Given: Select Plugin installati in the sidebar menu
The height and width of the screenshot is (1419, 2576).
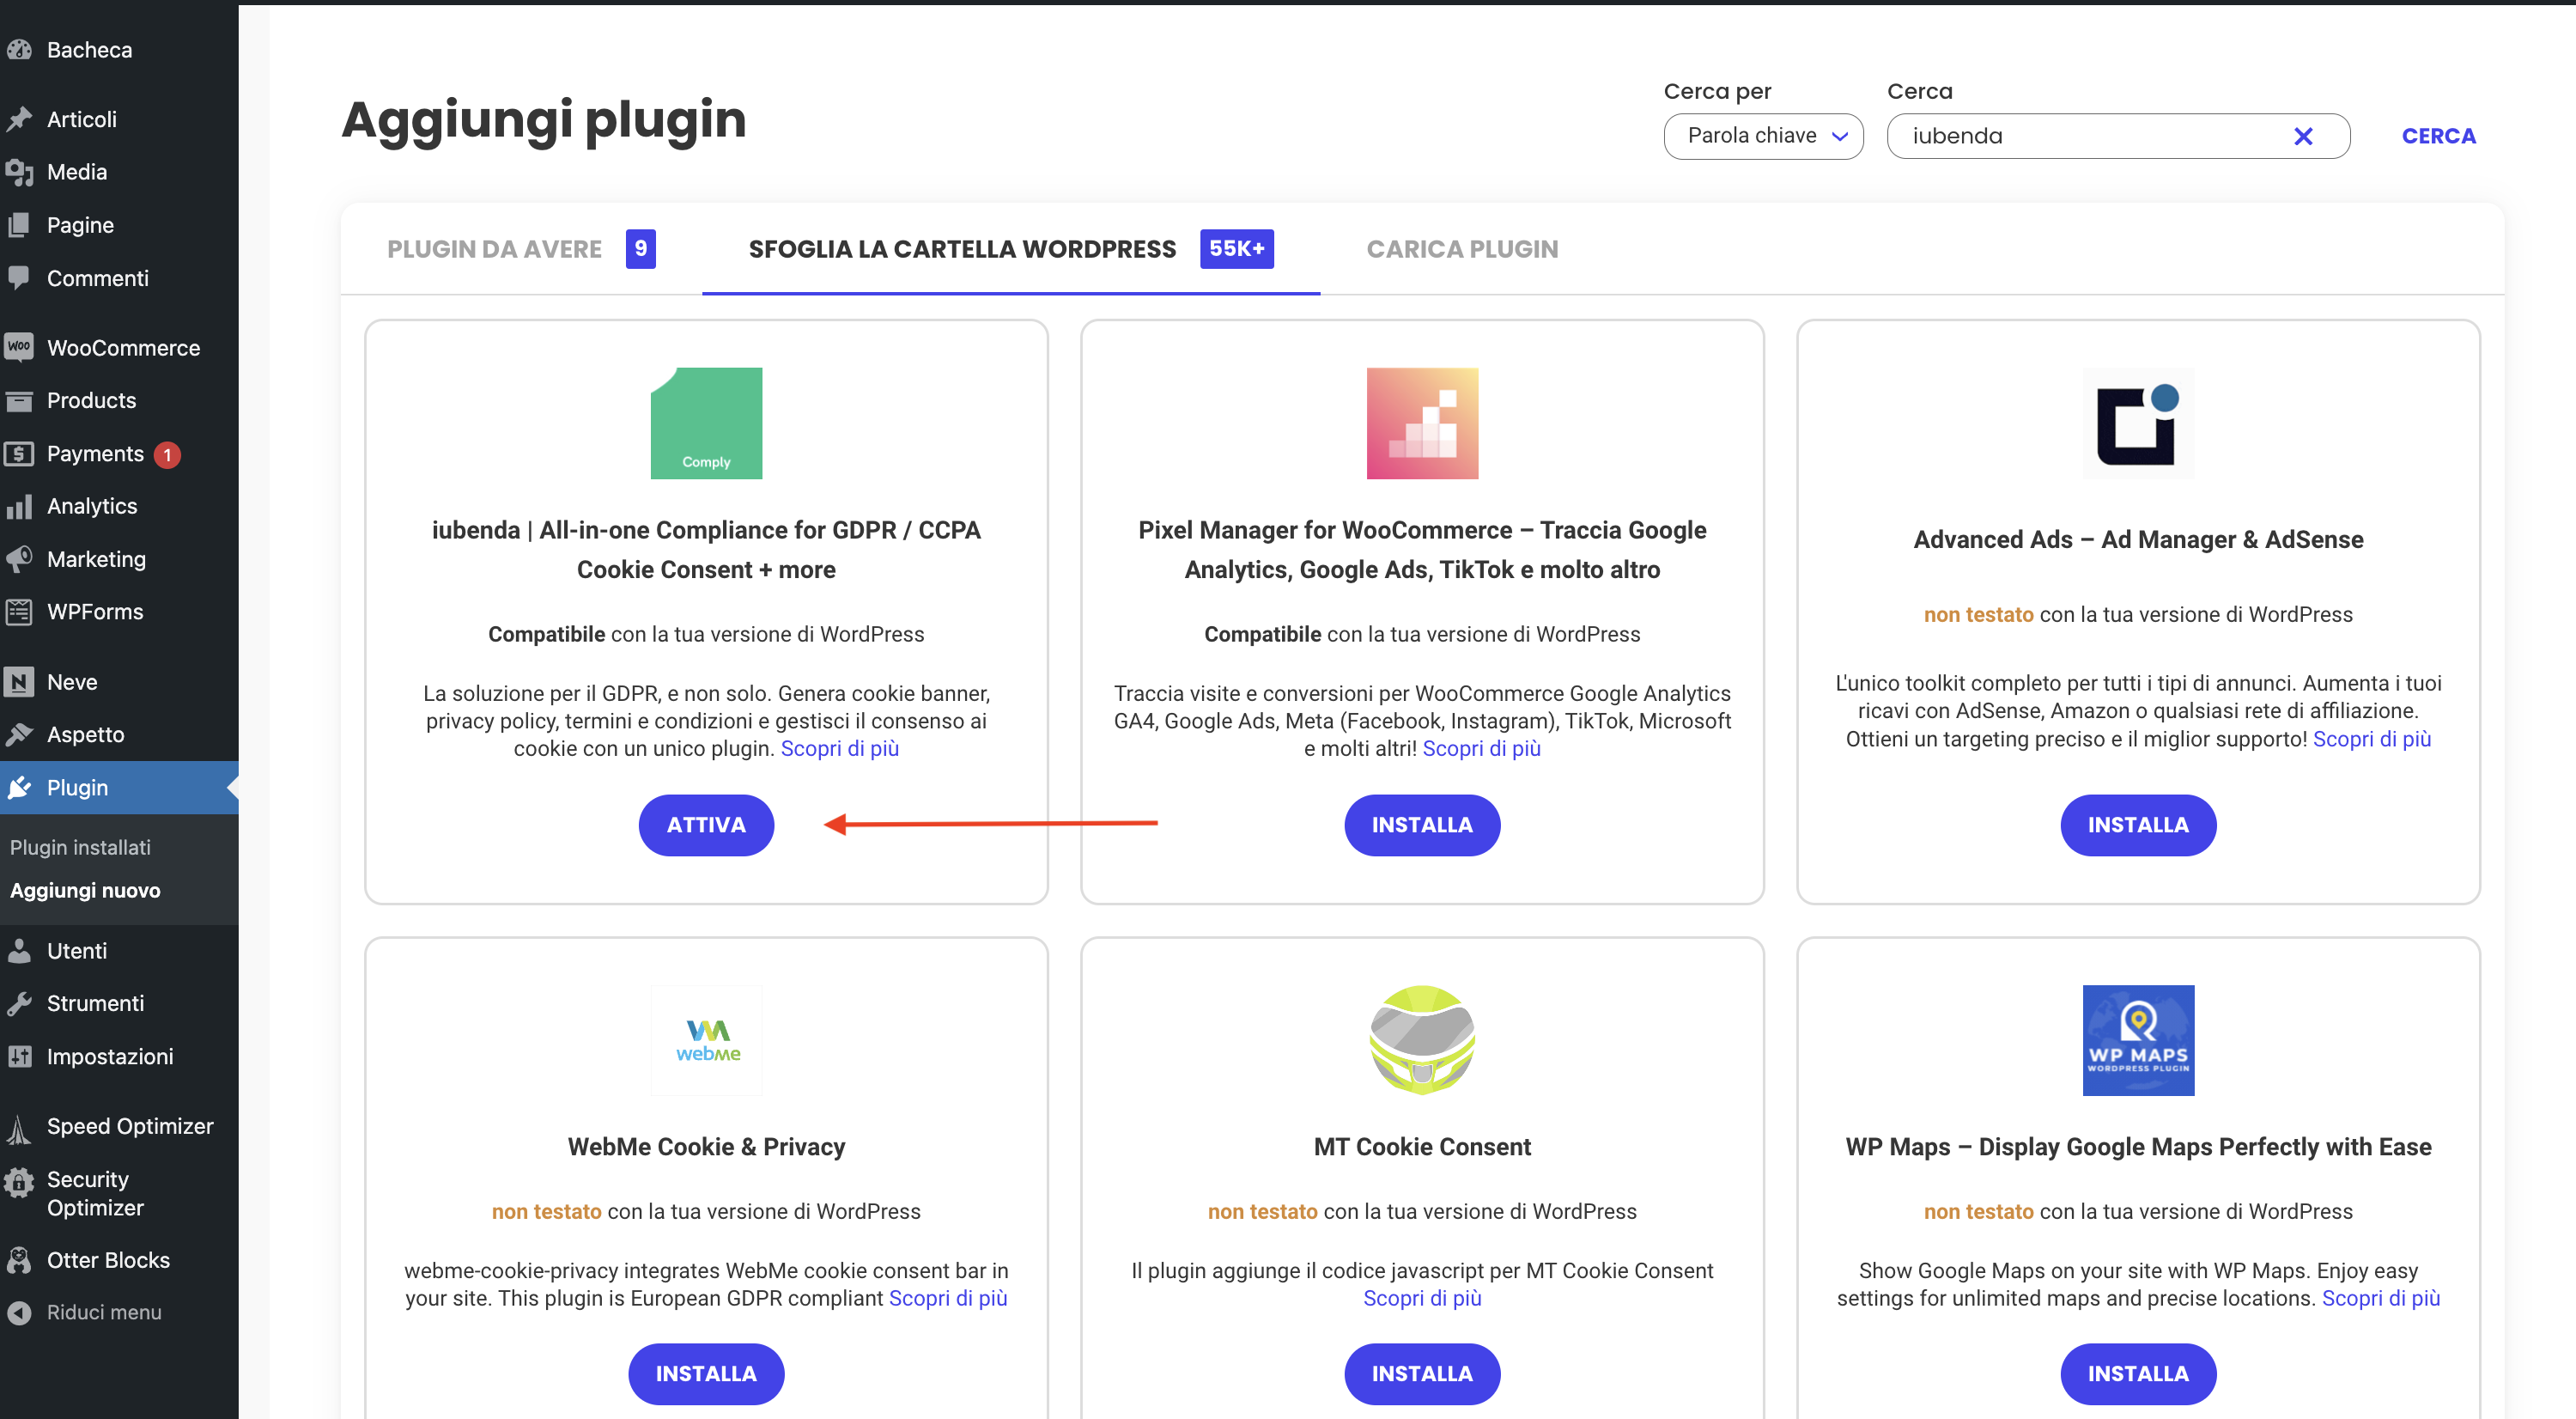Looking at the screenshot, I should point(80,846).
